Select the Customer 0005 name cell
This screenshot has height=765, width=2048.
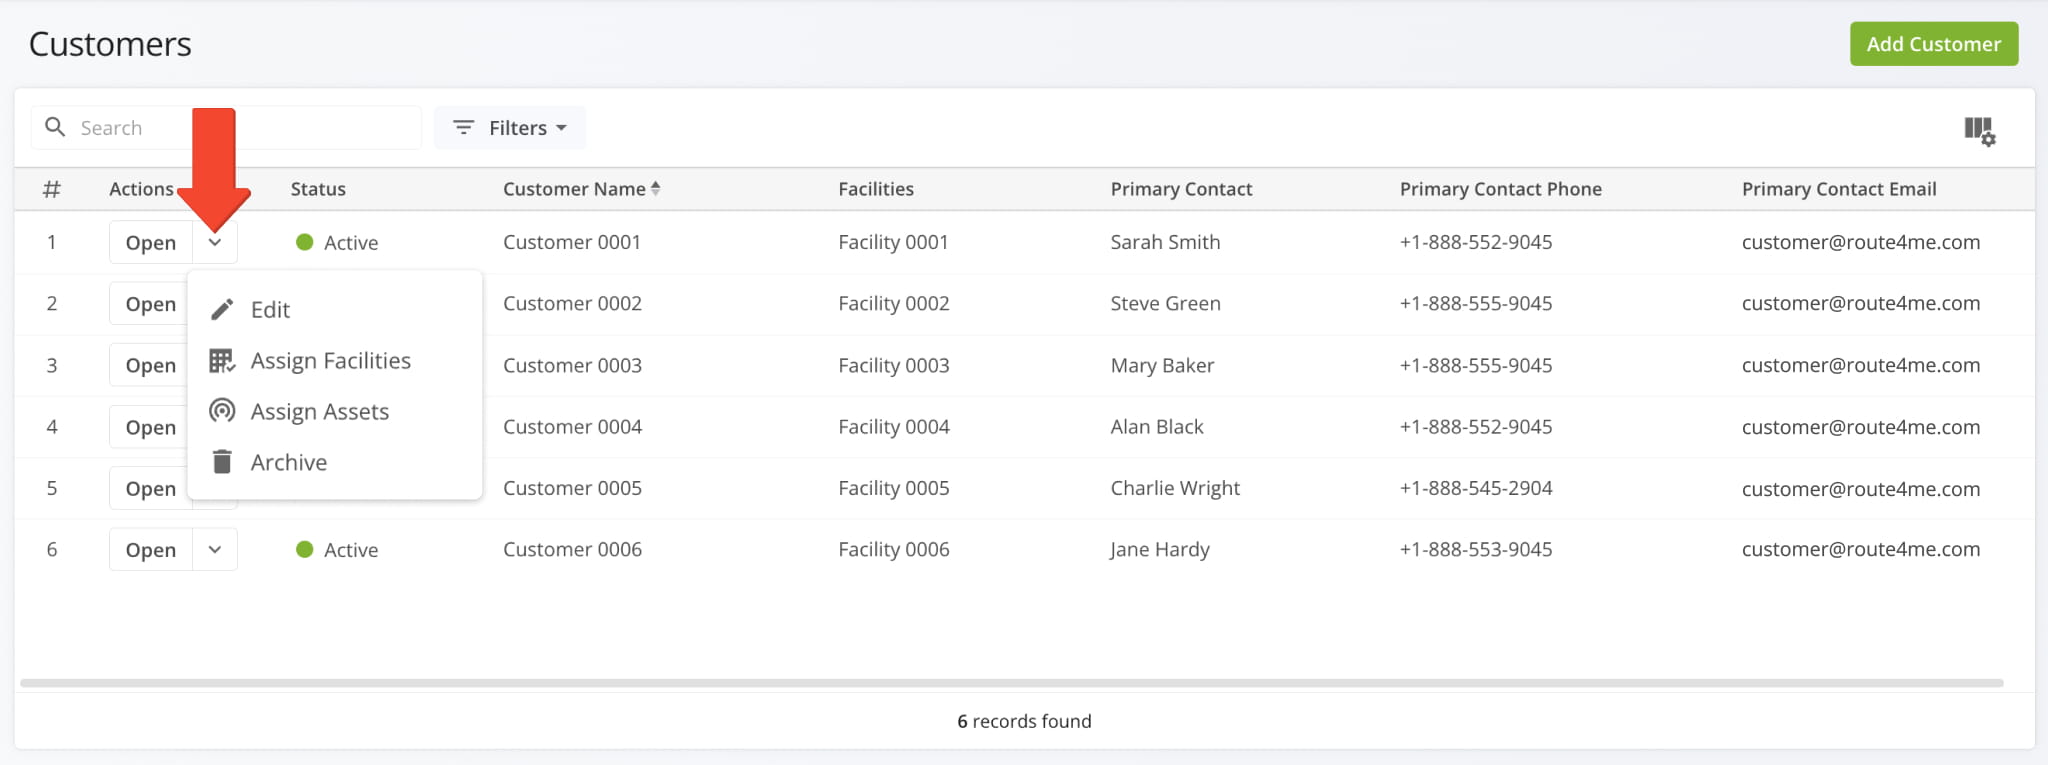(x=572, y=488)
